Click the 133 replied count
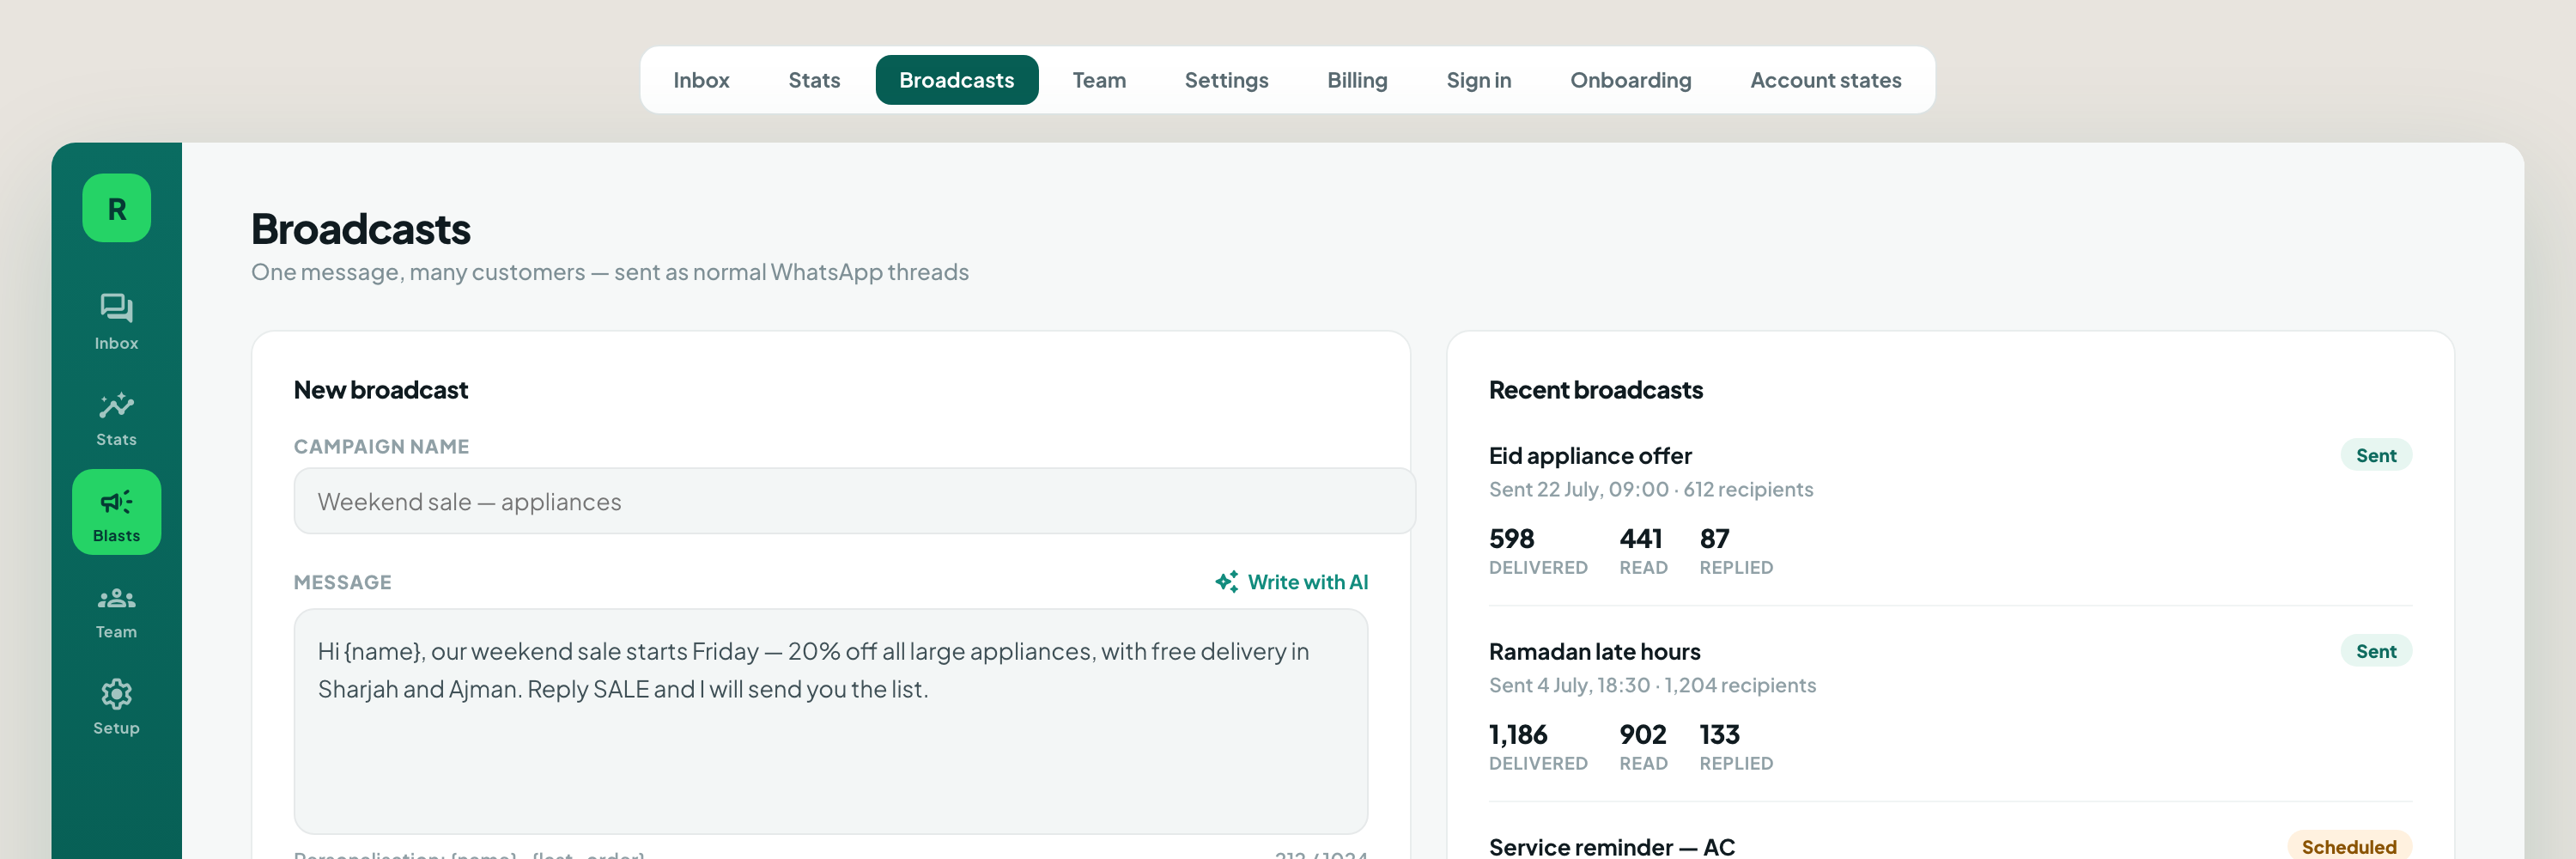 tap(1719, 735)
